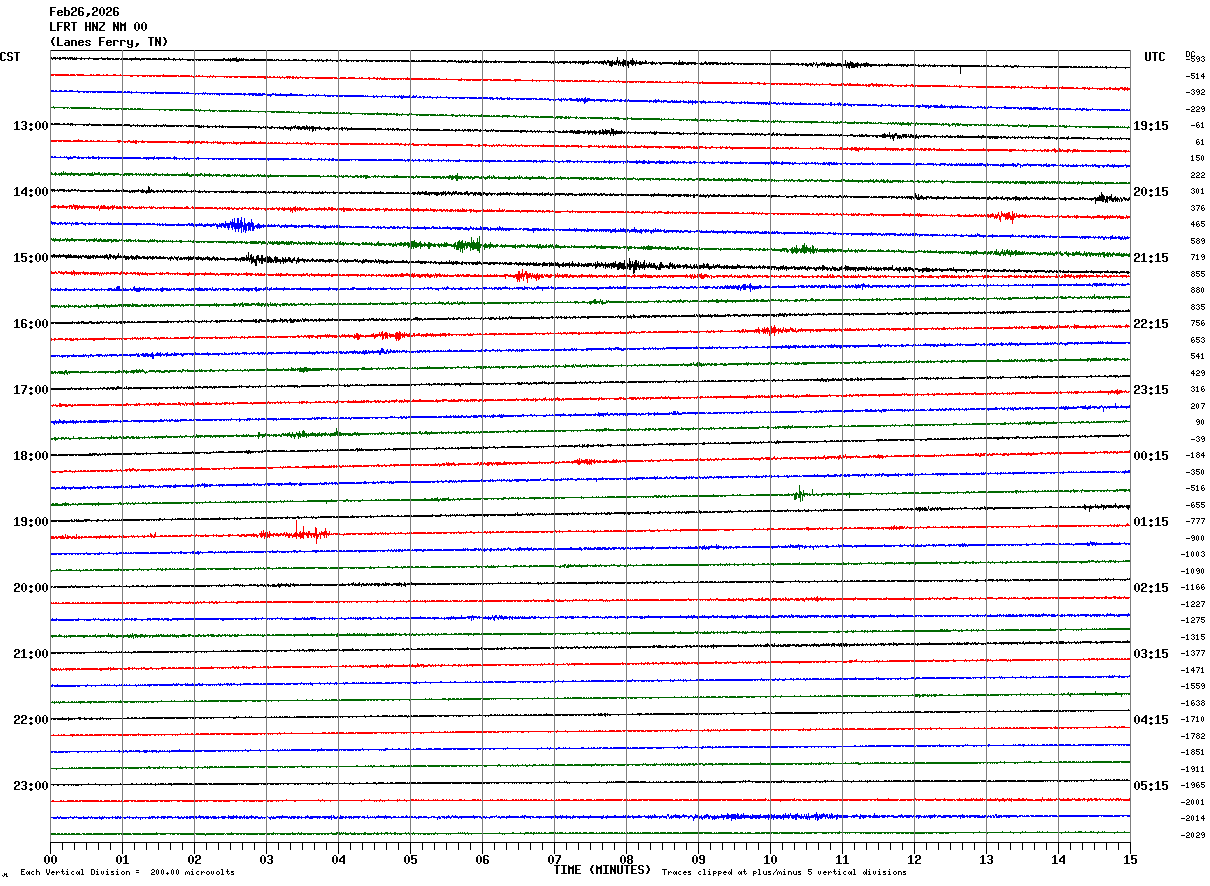Click the 01:15 UTC time label
Image resolution: width=1210 pixels, height=886 pixels.
pyautogui.click(x=1150, y=522)
